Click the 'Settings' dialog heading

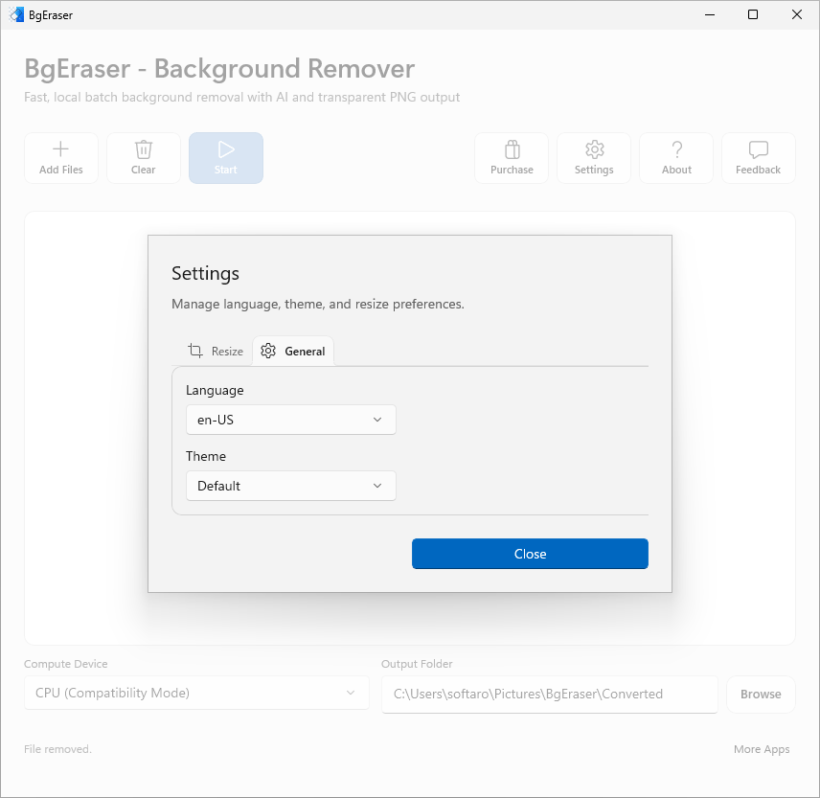click(x=206, y=273)
